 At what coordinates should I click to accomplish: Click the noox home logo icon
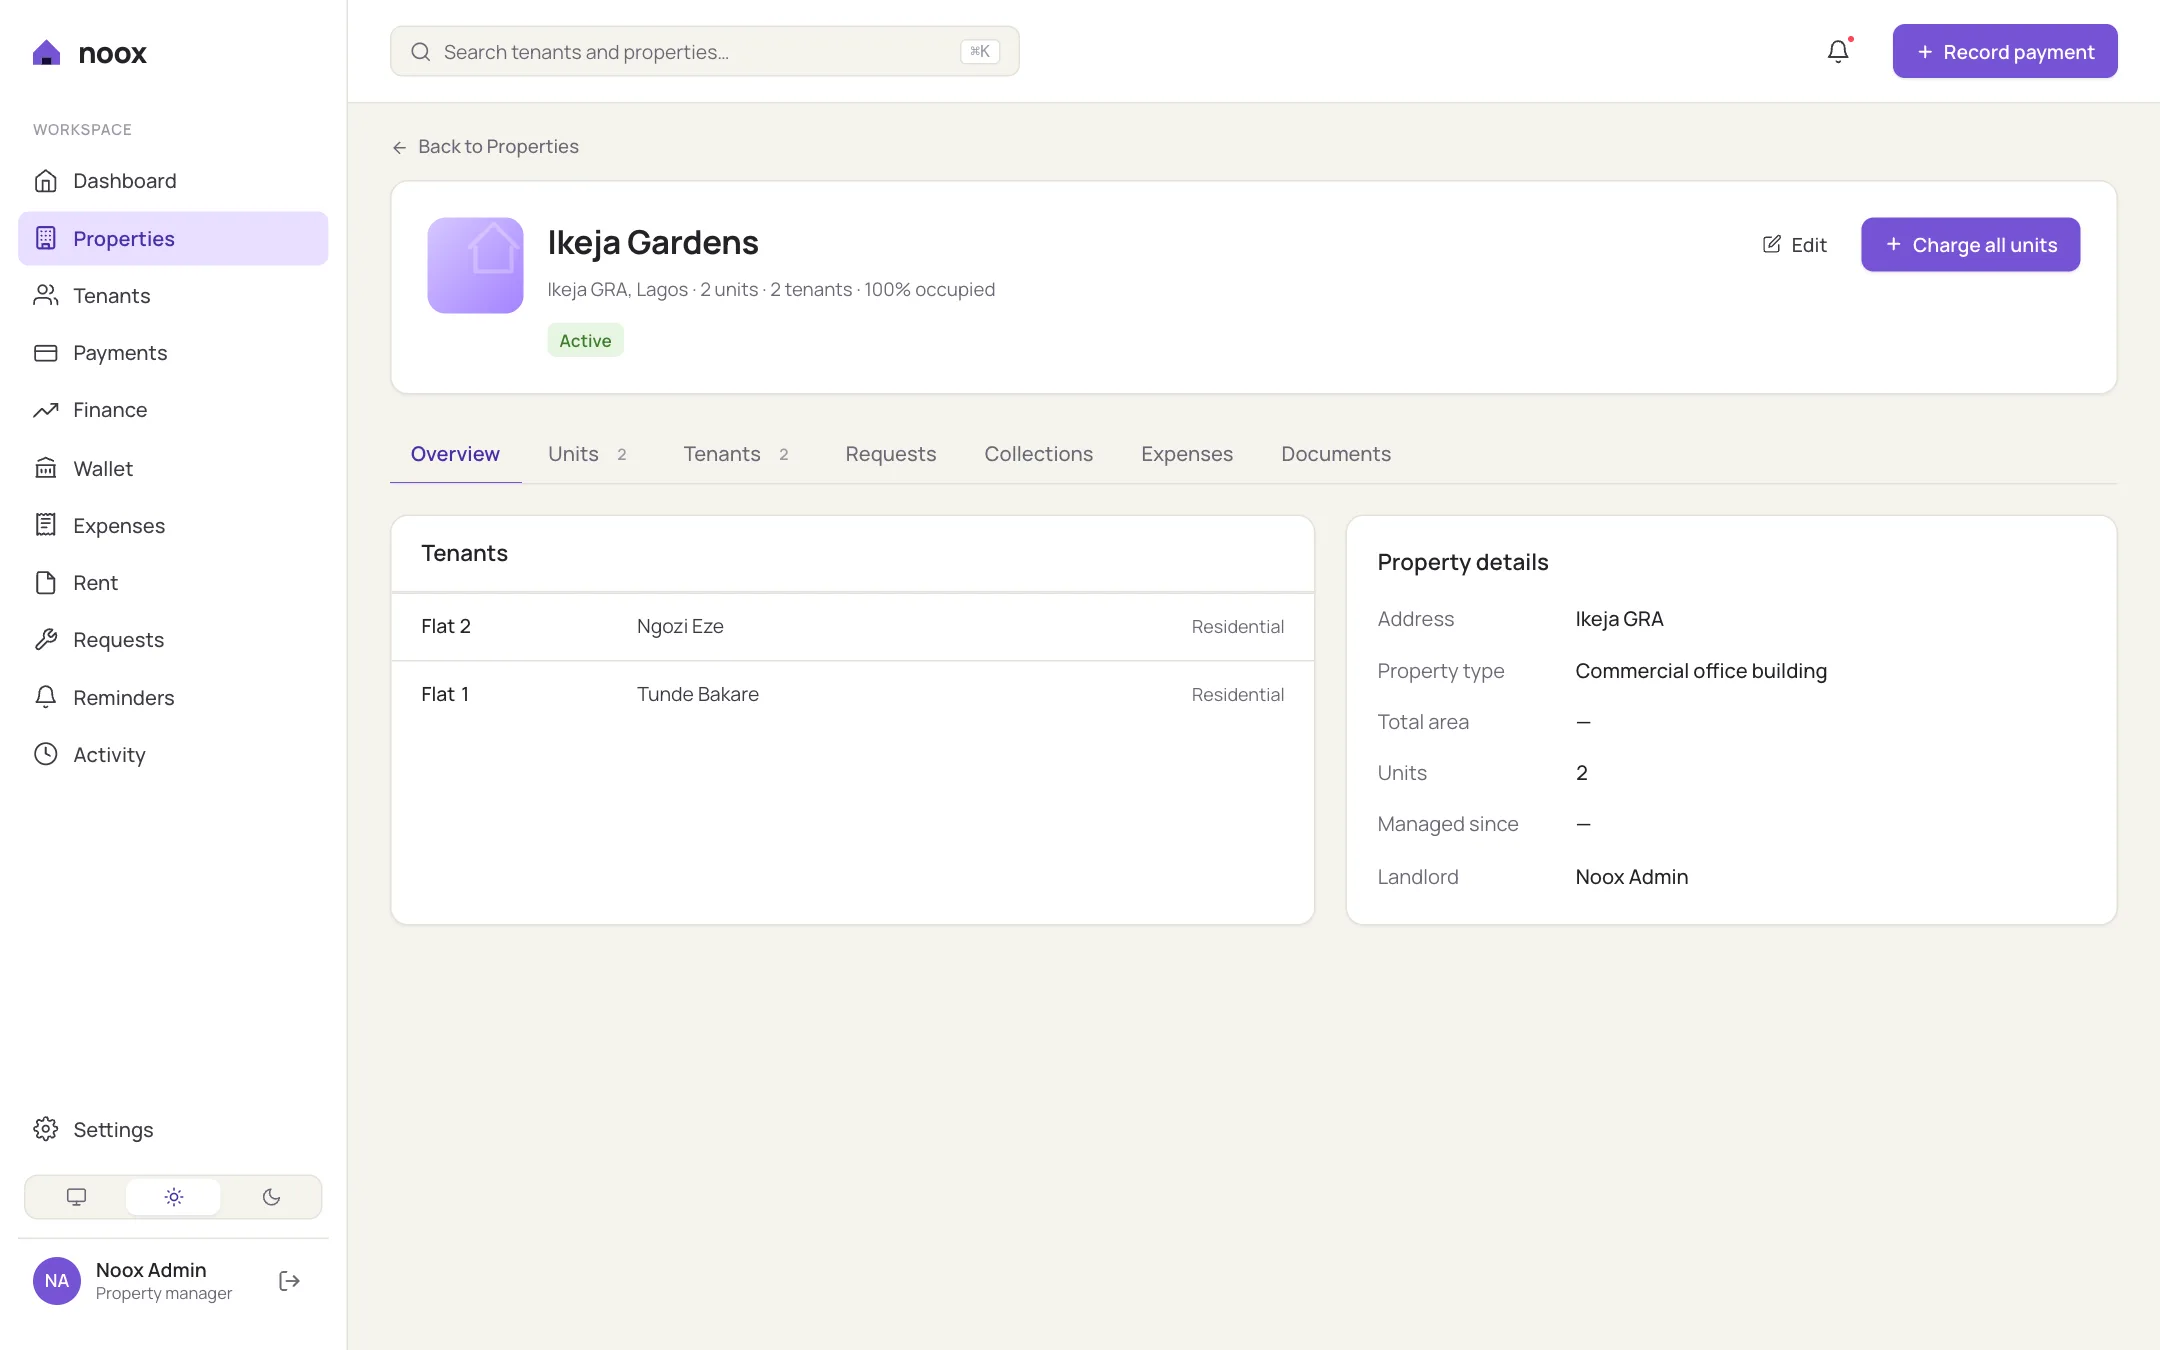click(47, 53)
